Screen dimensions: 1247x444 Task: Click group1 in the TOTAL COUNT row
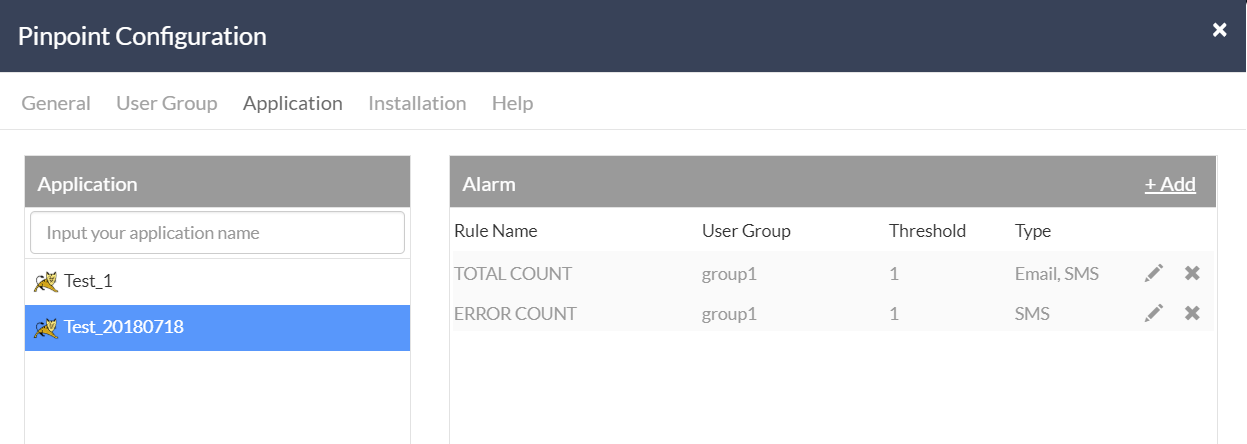729,273
